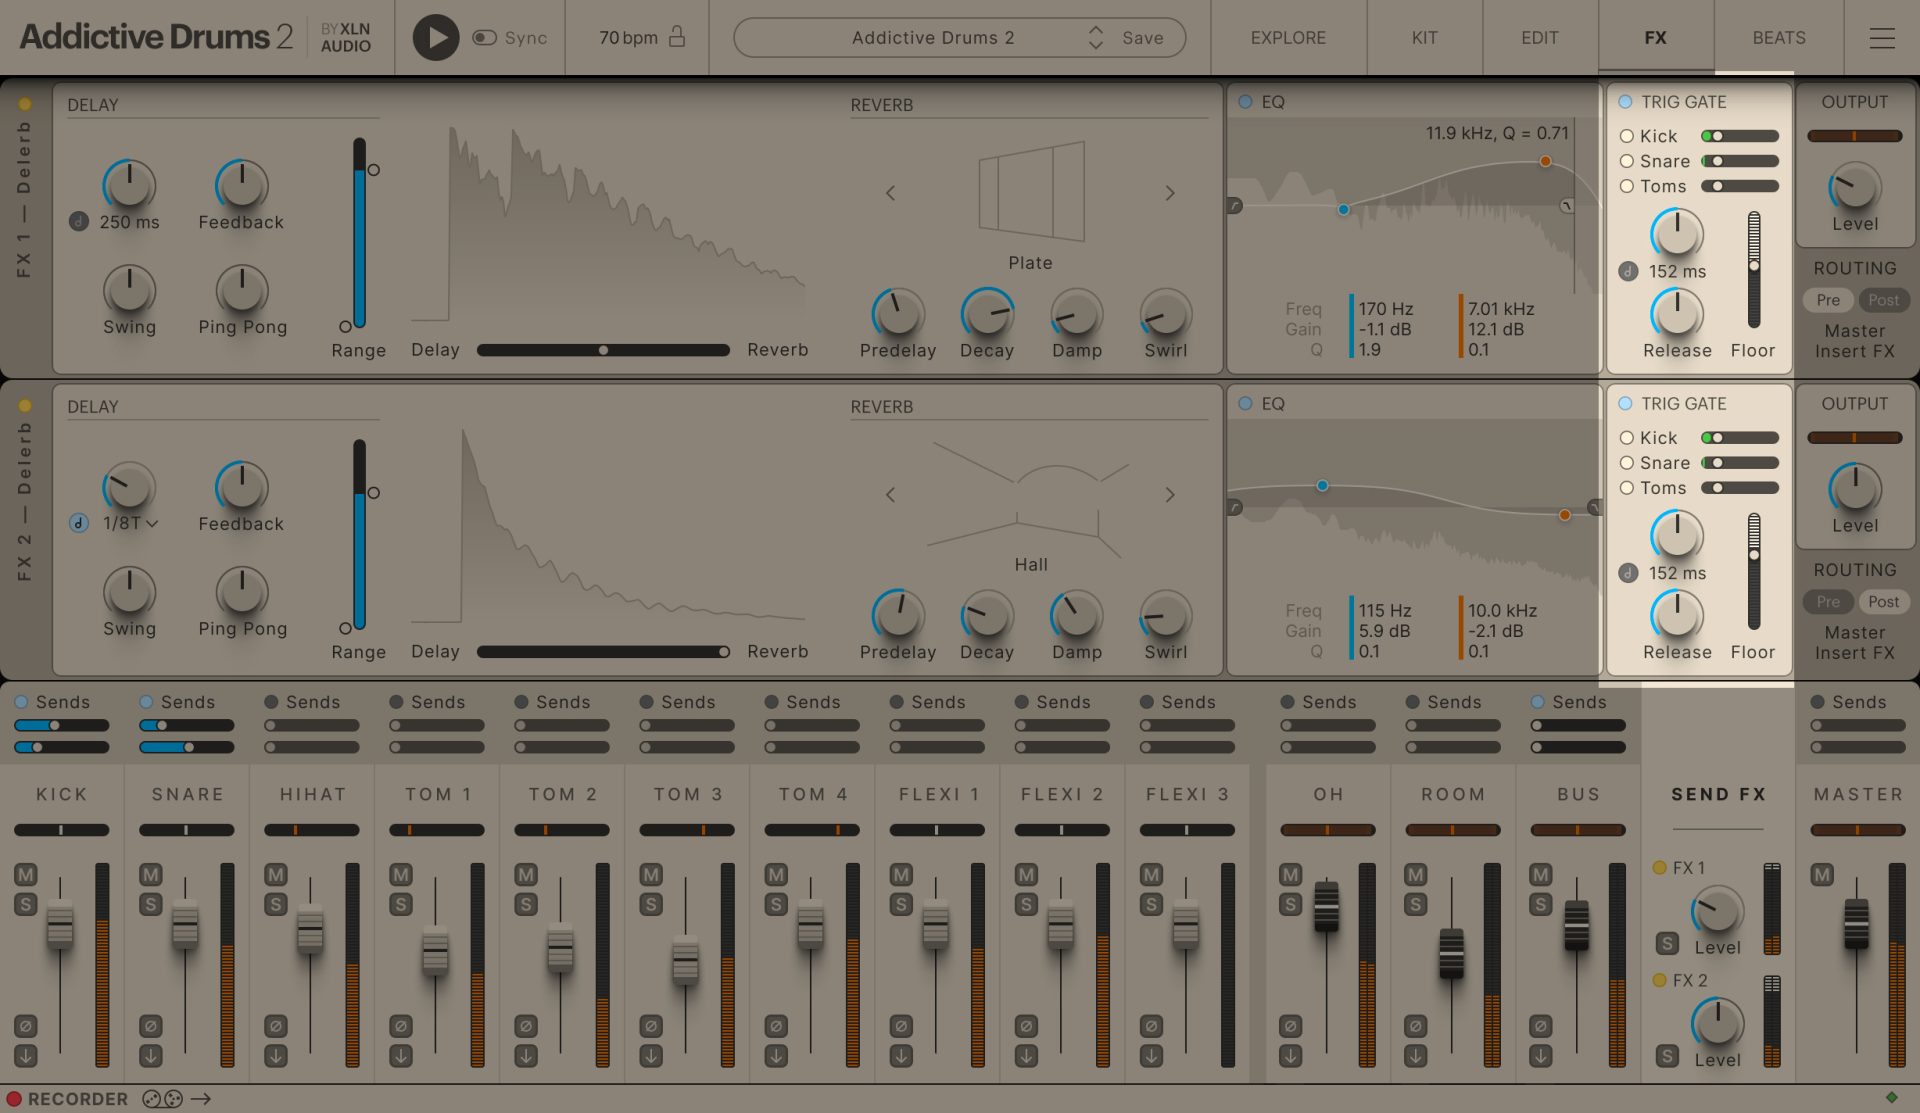The image size is (1920, 1113).
Task: Open FLEXI 1 channel output routing arrow
Action: coord(900,1056)
